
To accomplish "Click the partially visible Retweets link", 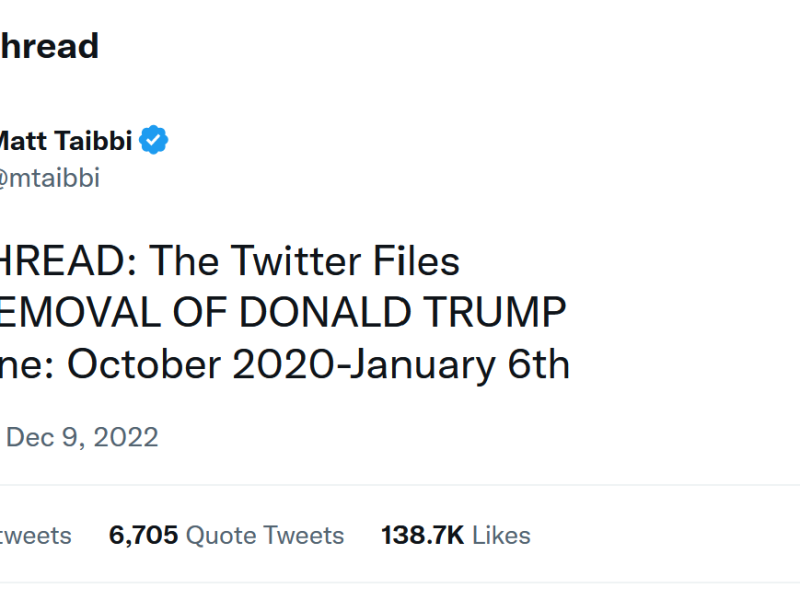I will click(x=36, y=535).
